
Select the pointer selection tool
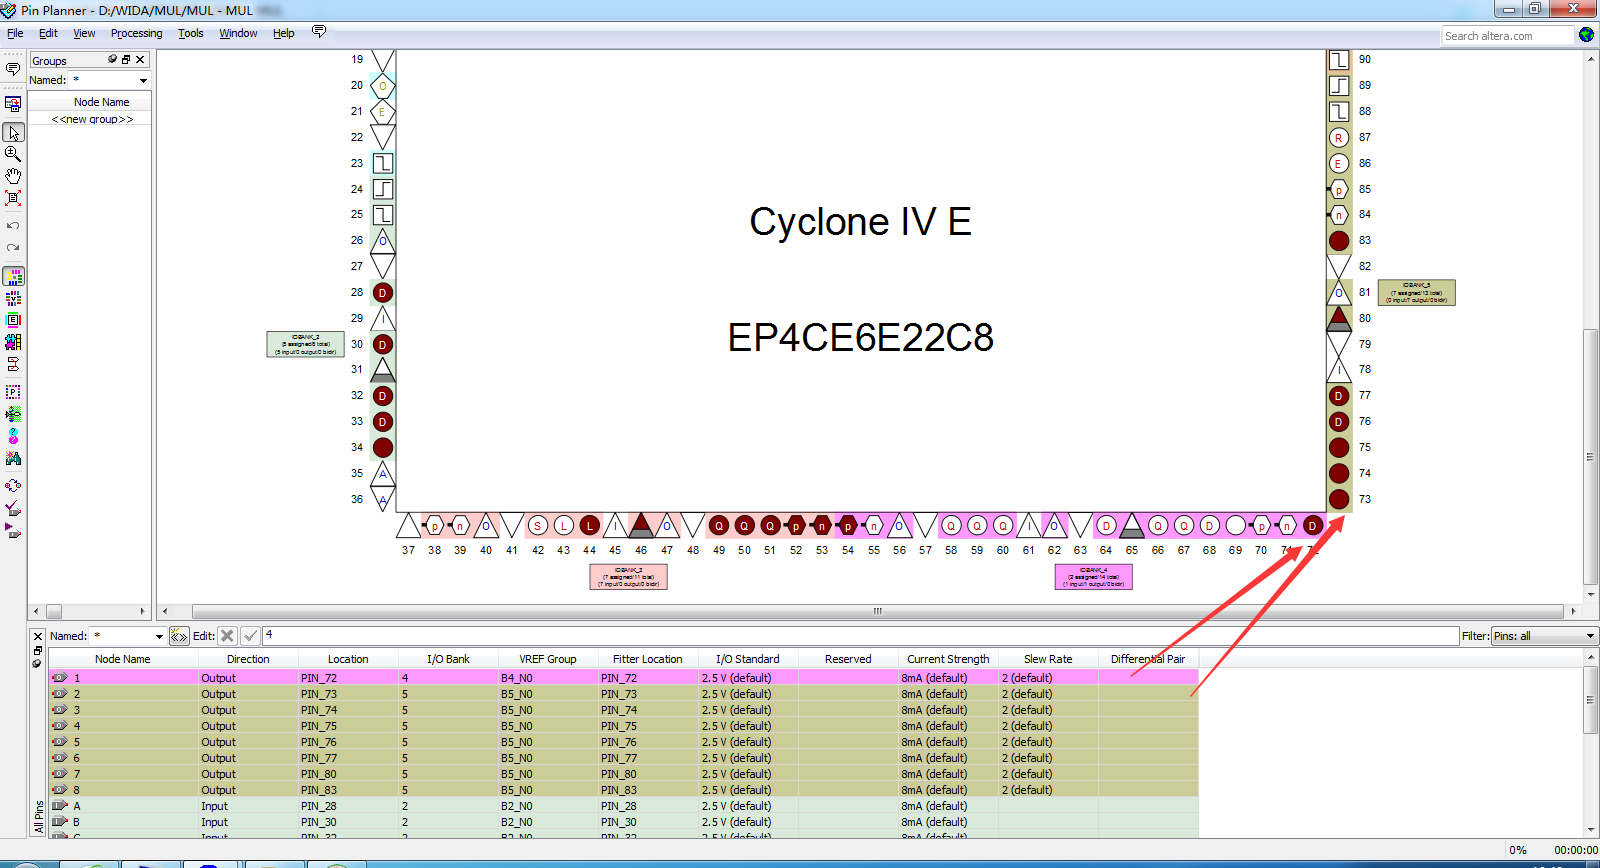(13, 133)
